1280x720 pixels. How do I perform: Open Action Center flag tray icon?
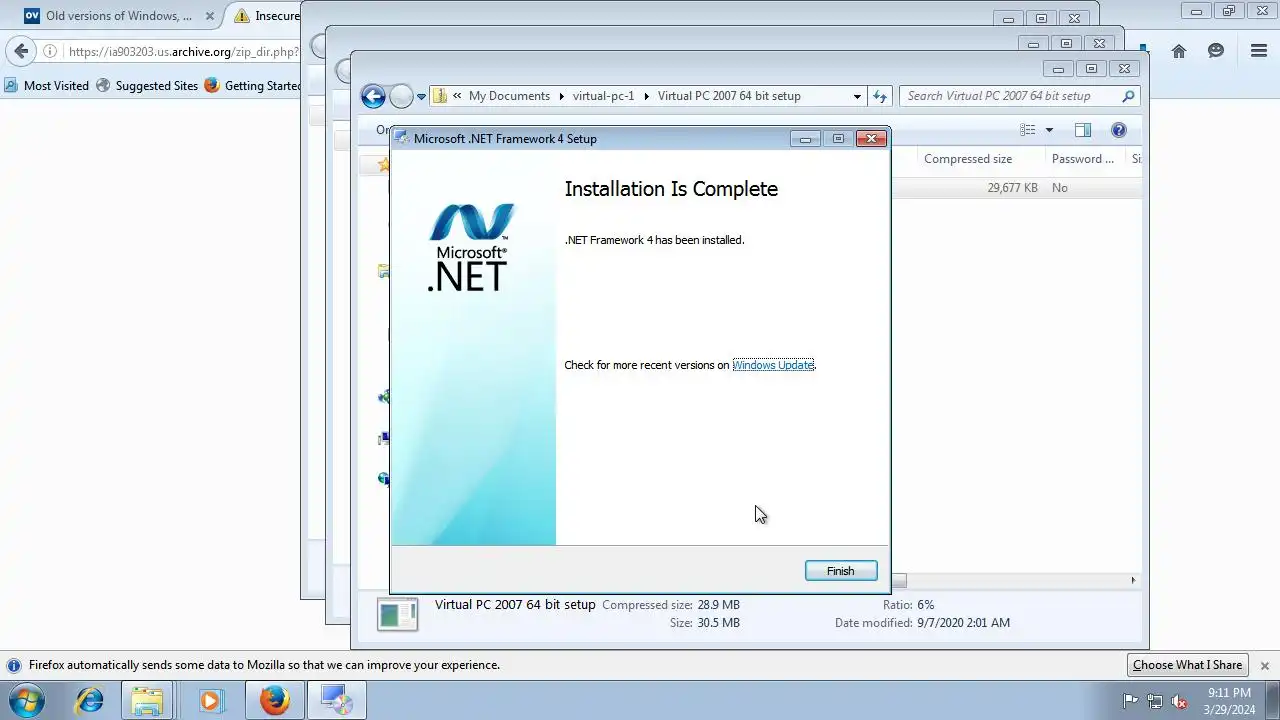[1130, 701]
